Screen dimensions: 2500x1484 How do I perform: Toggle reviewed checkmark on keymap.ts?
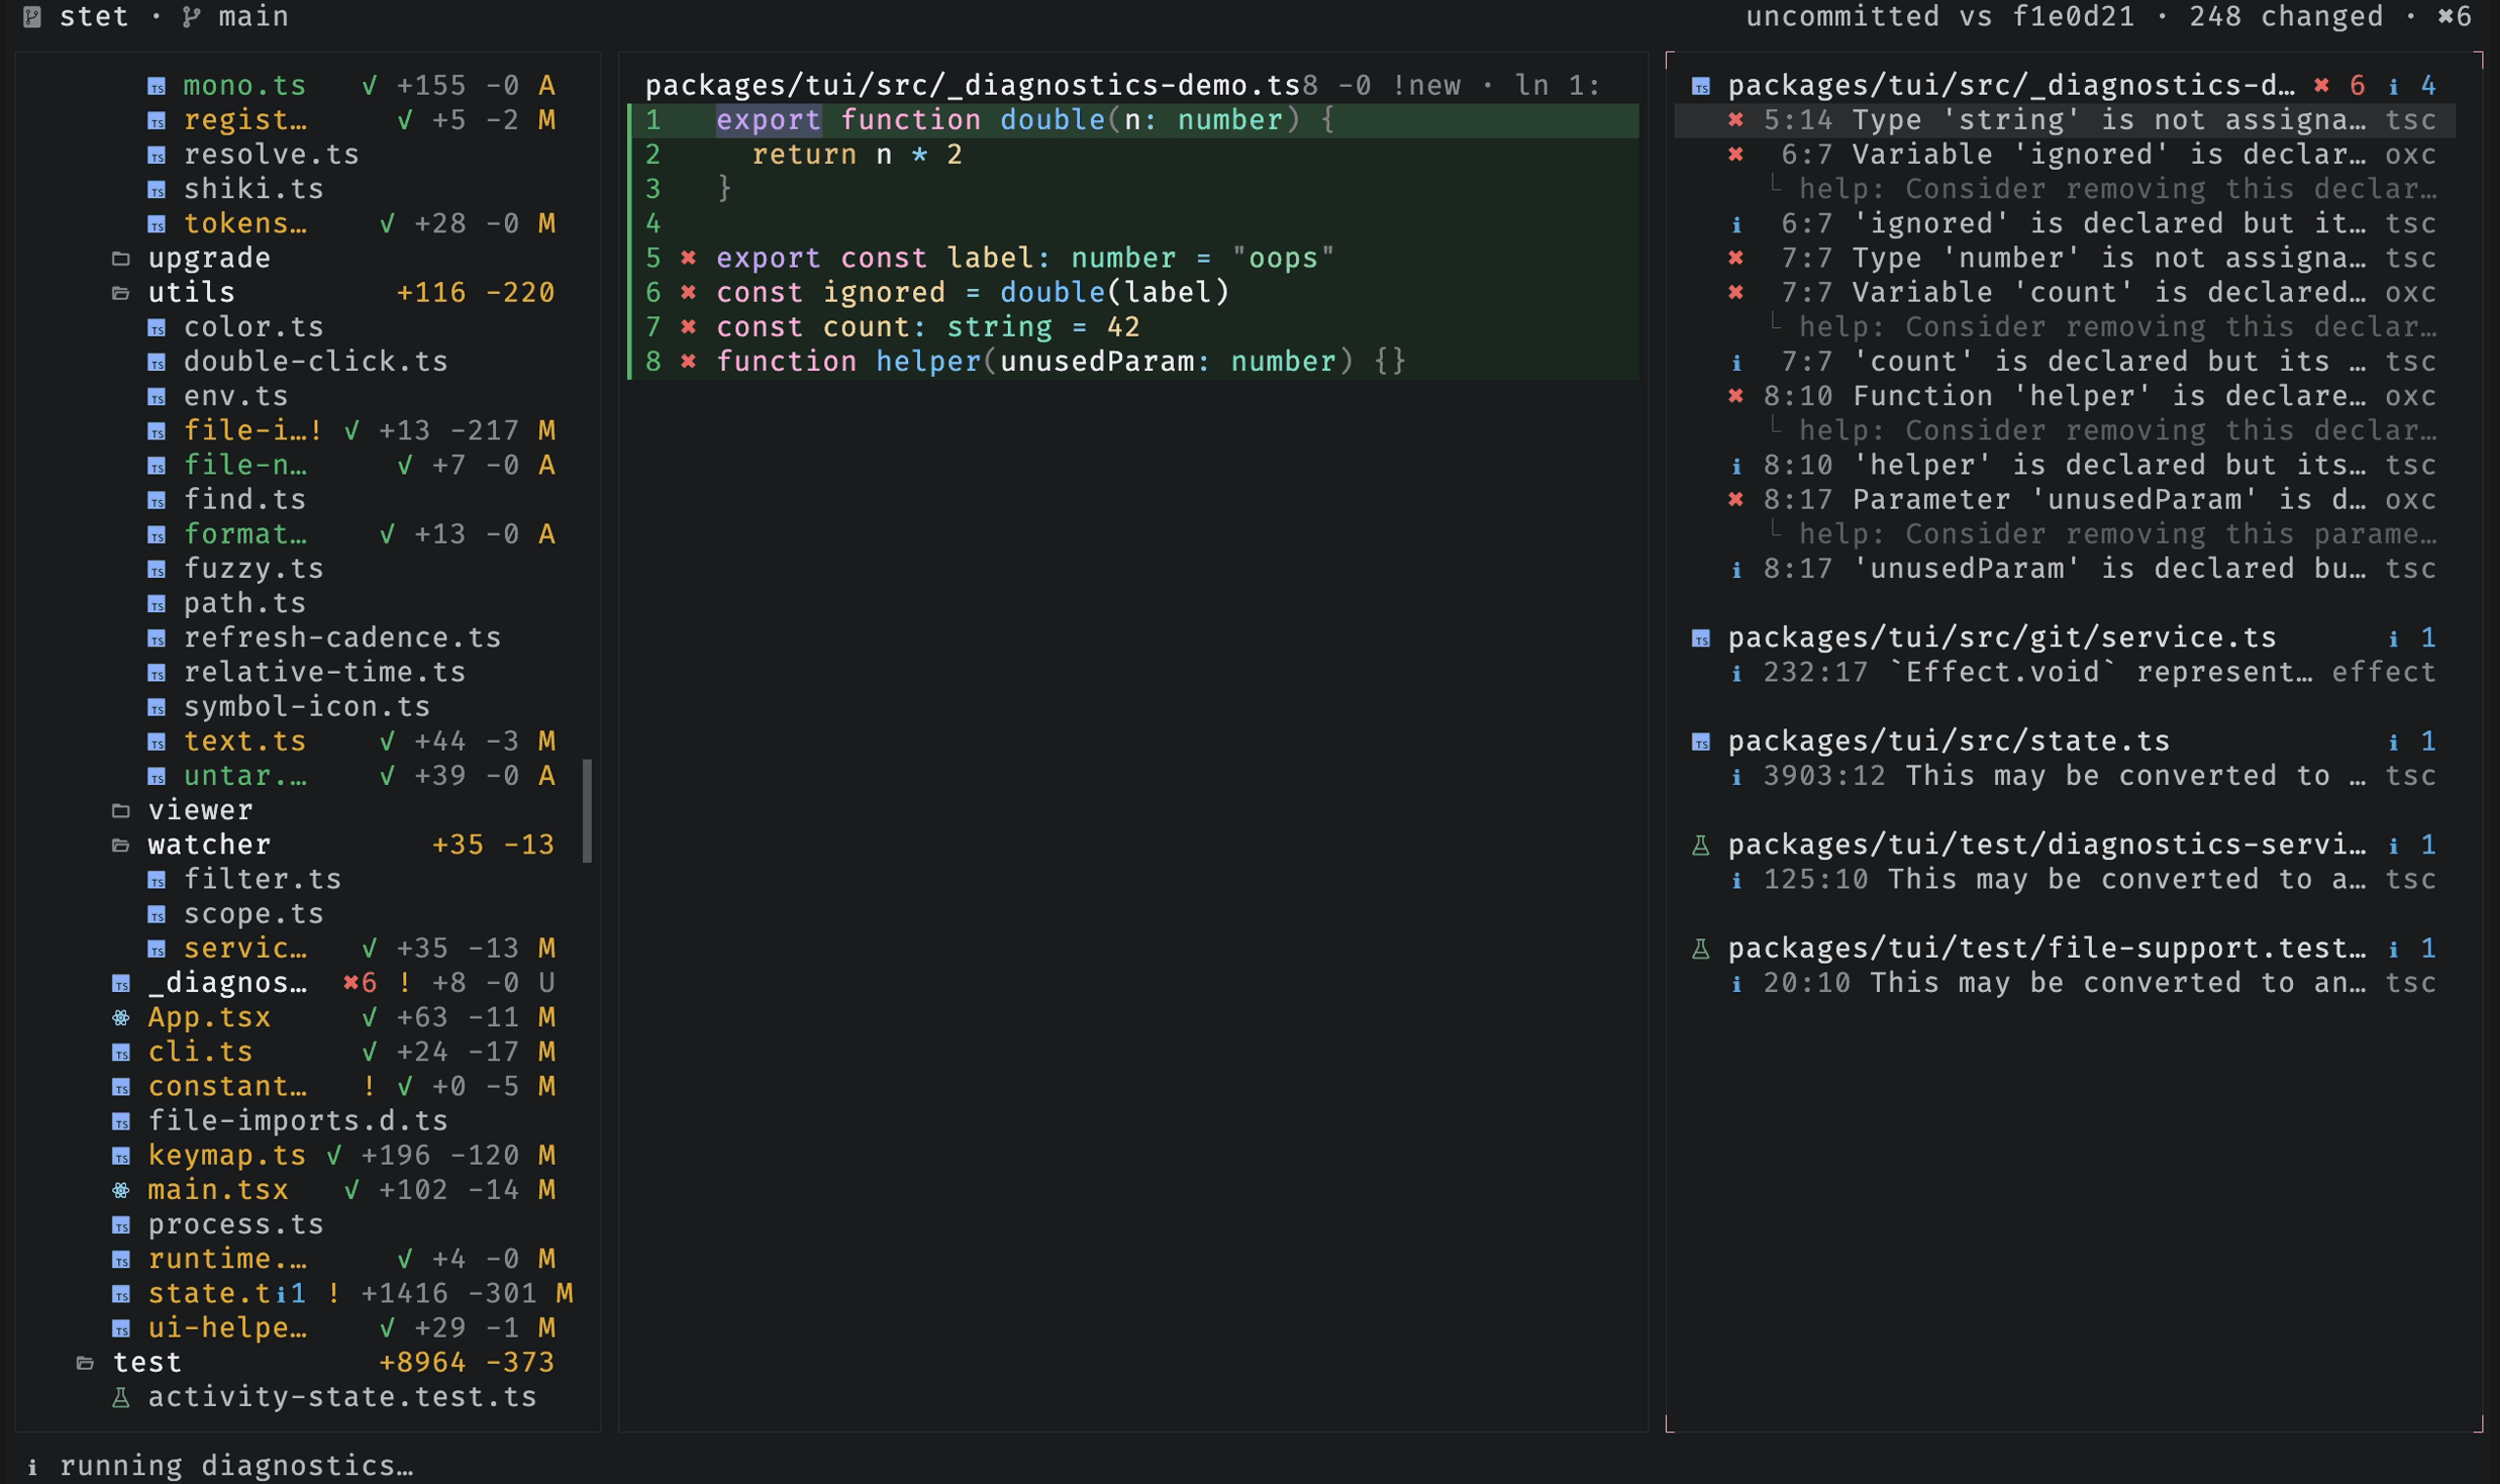click(334, 1156)
